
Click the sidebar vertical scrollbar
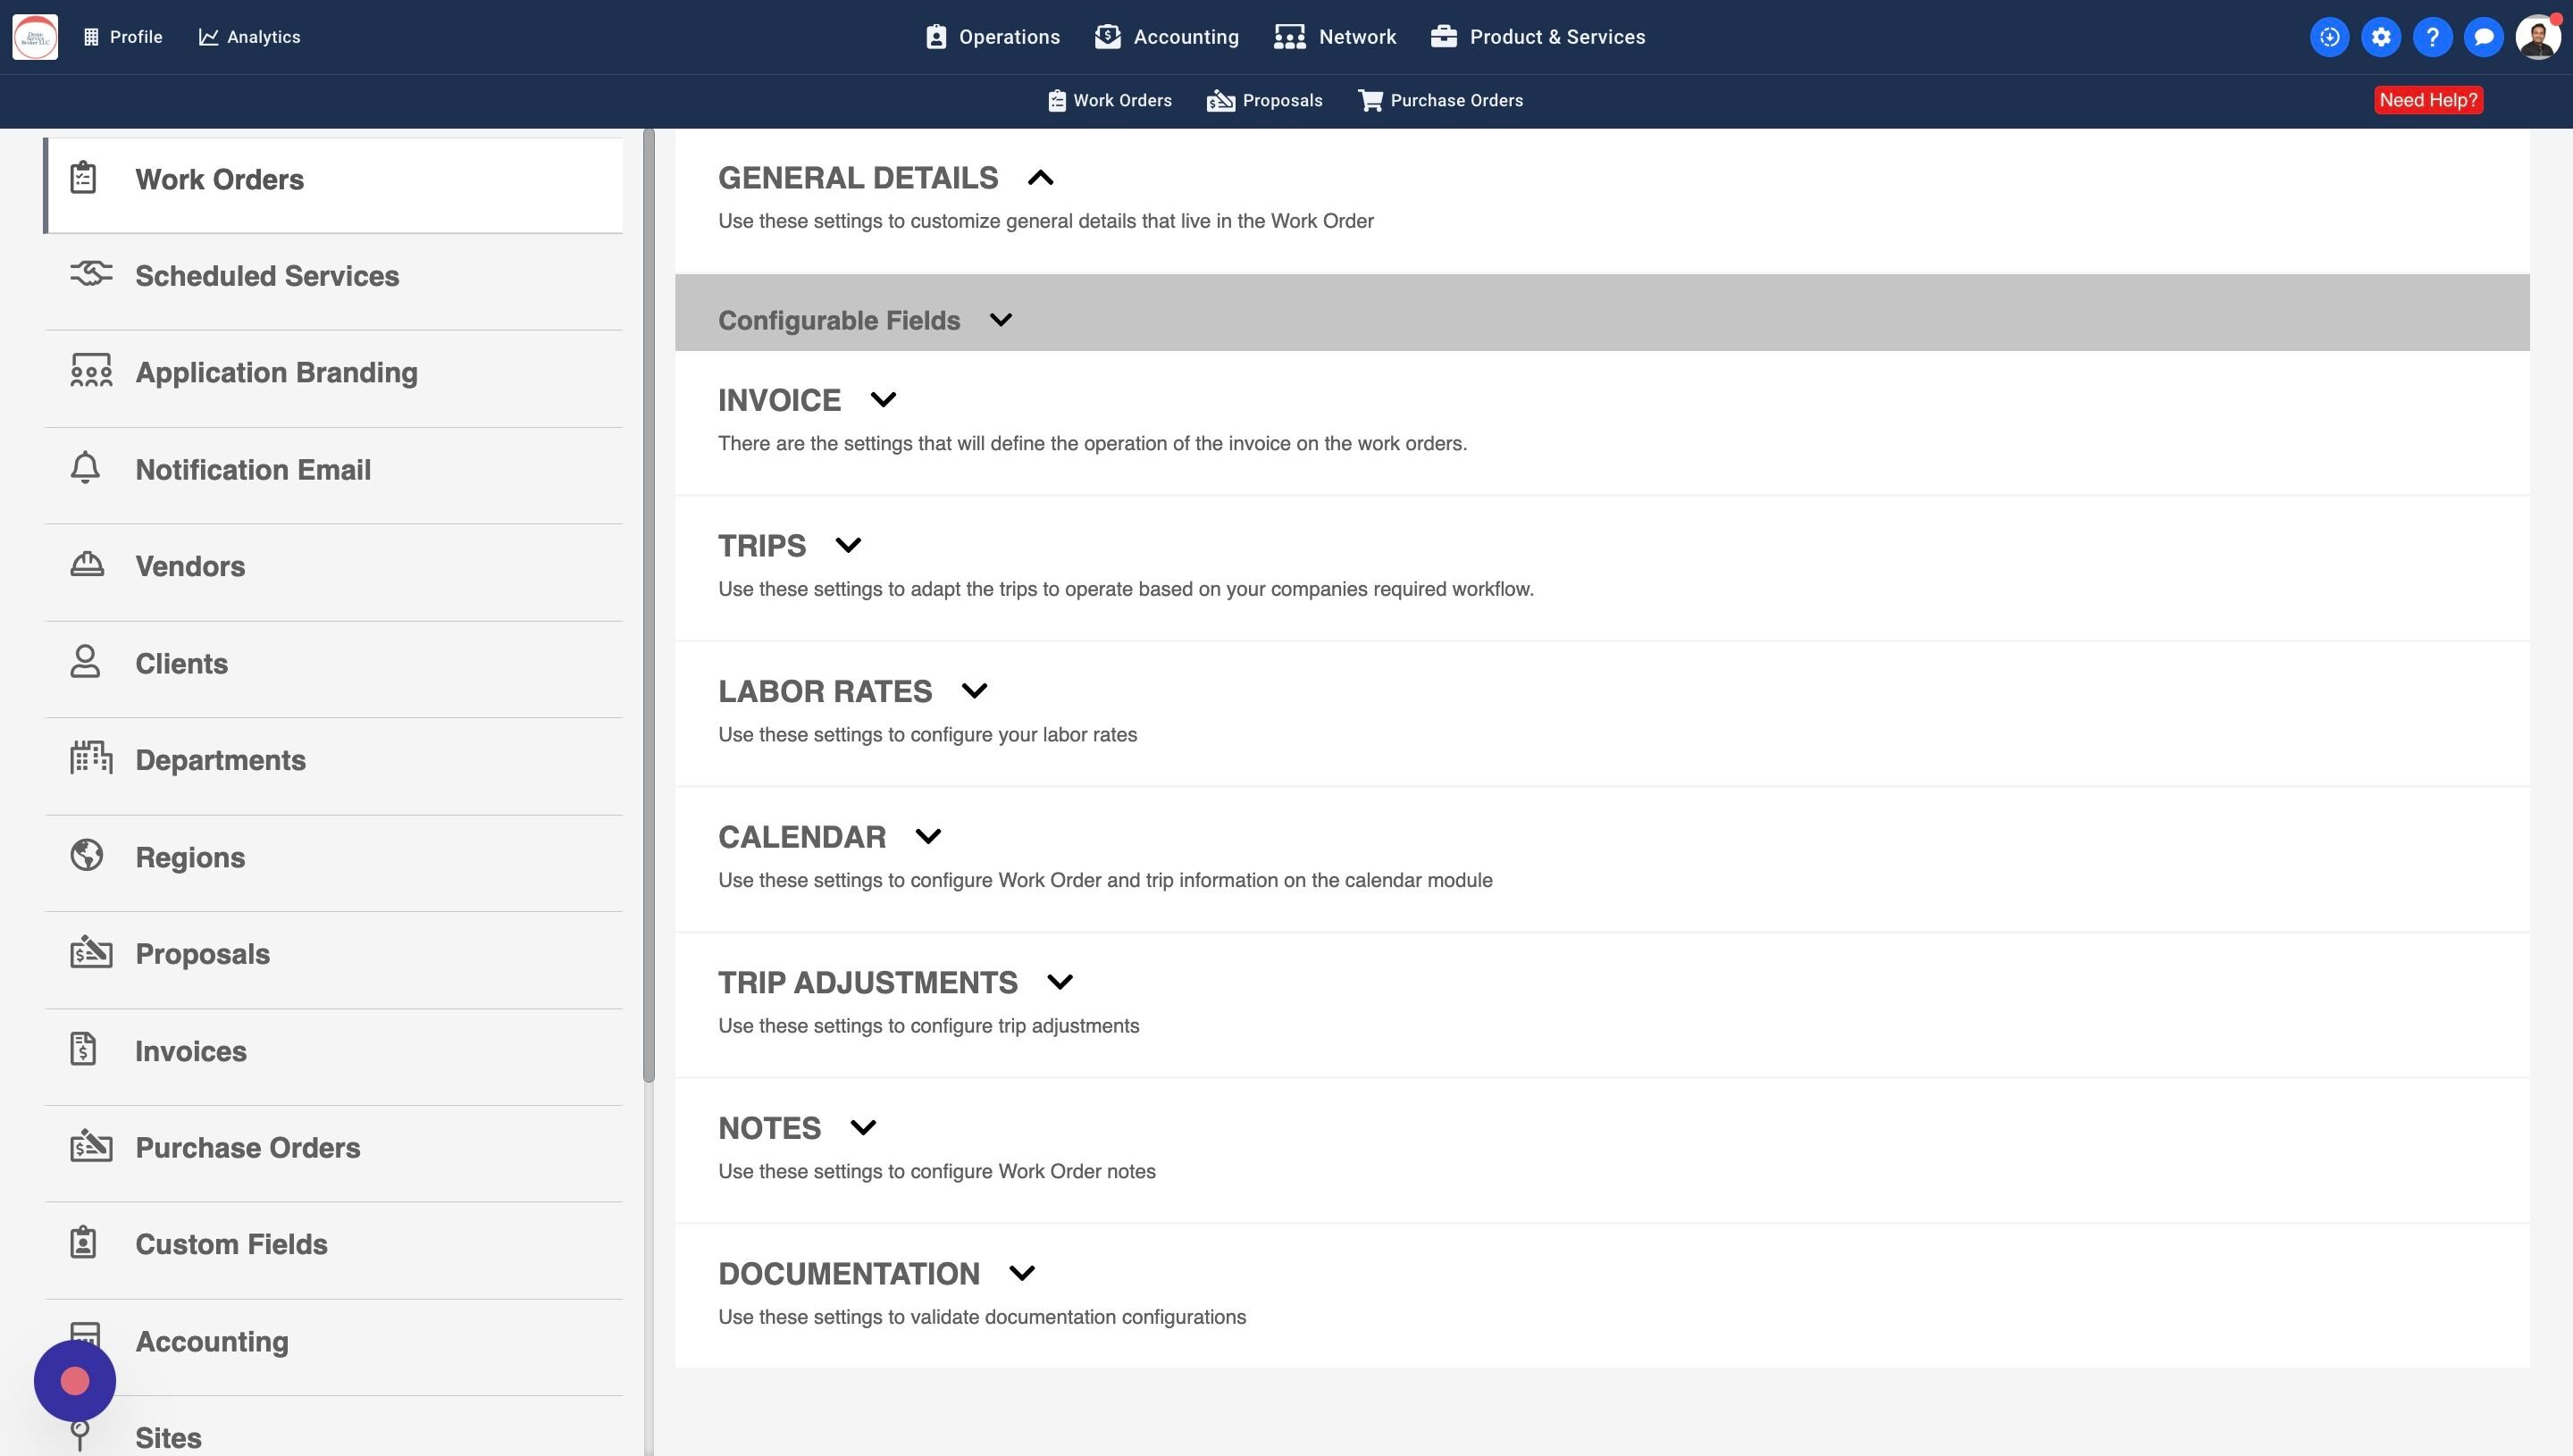coord(648,600)
